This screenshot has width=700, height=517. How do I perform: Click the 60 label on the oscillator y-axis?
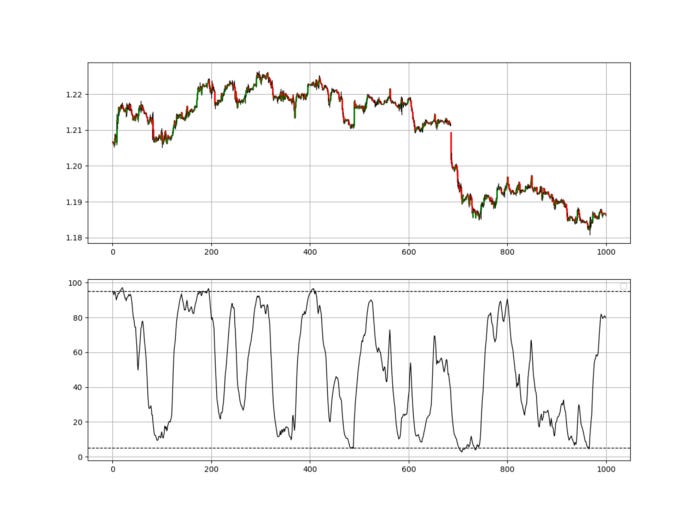tap(78, 353)
